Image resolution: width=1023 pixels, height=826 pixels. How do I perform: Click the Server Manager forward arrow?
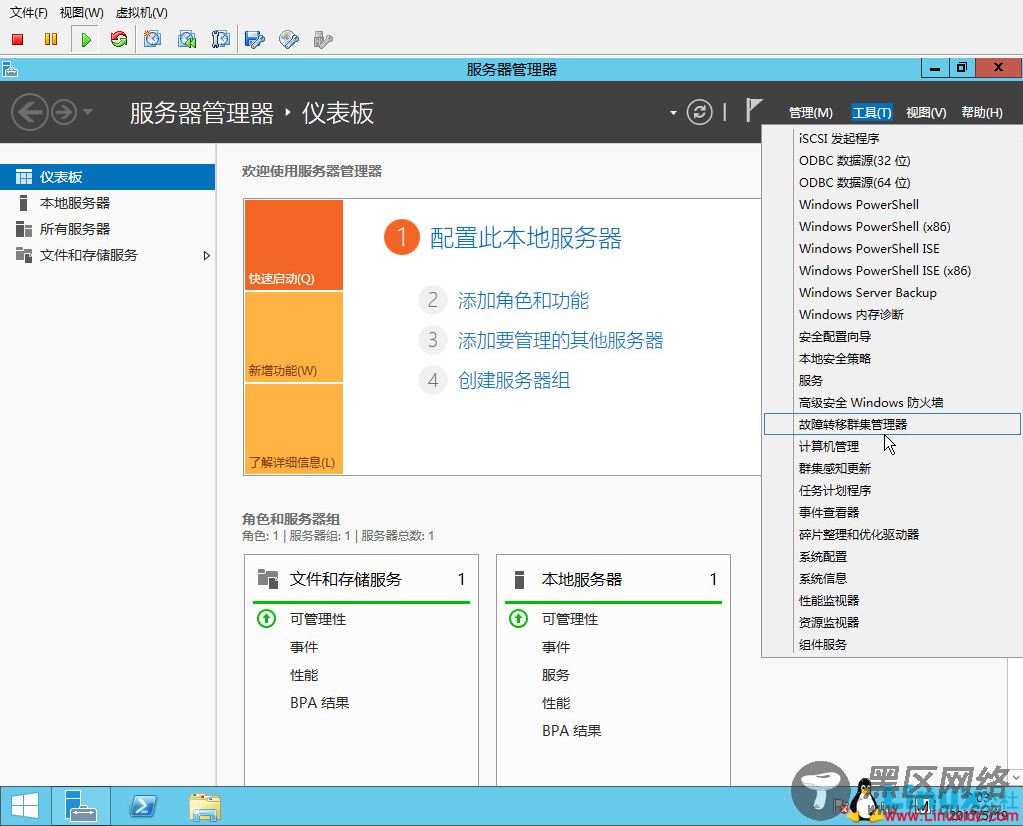pos(64,112)
